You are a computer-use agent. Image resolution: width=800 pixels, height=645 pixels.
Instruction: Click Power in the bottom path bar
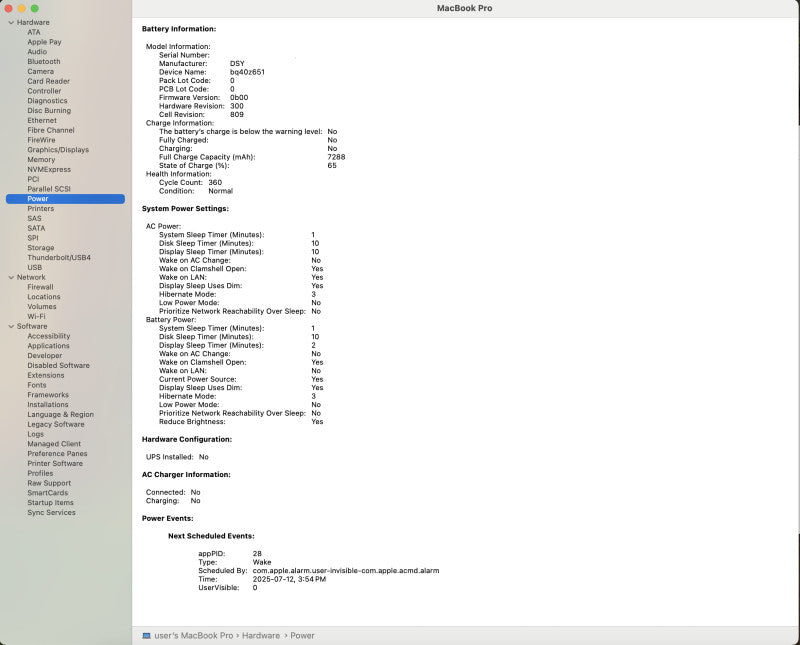click(x=302, y=636)
